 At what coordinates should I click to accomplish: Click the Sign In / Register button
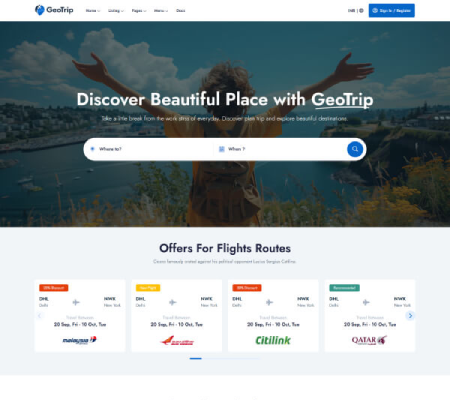pos(391,11)
